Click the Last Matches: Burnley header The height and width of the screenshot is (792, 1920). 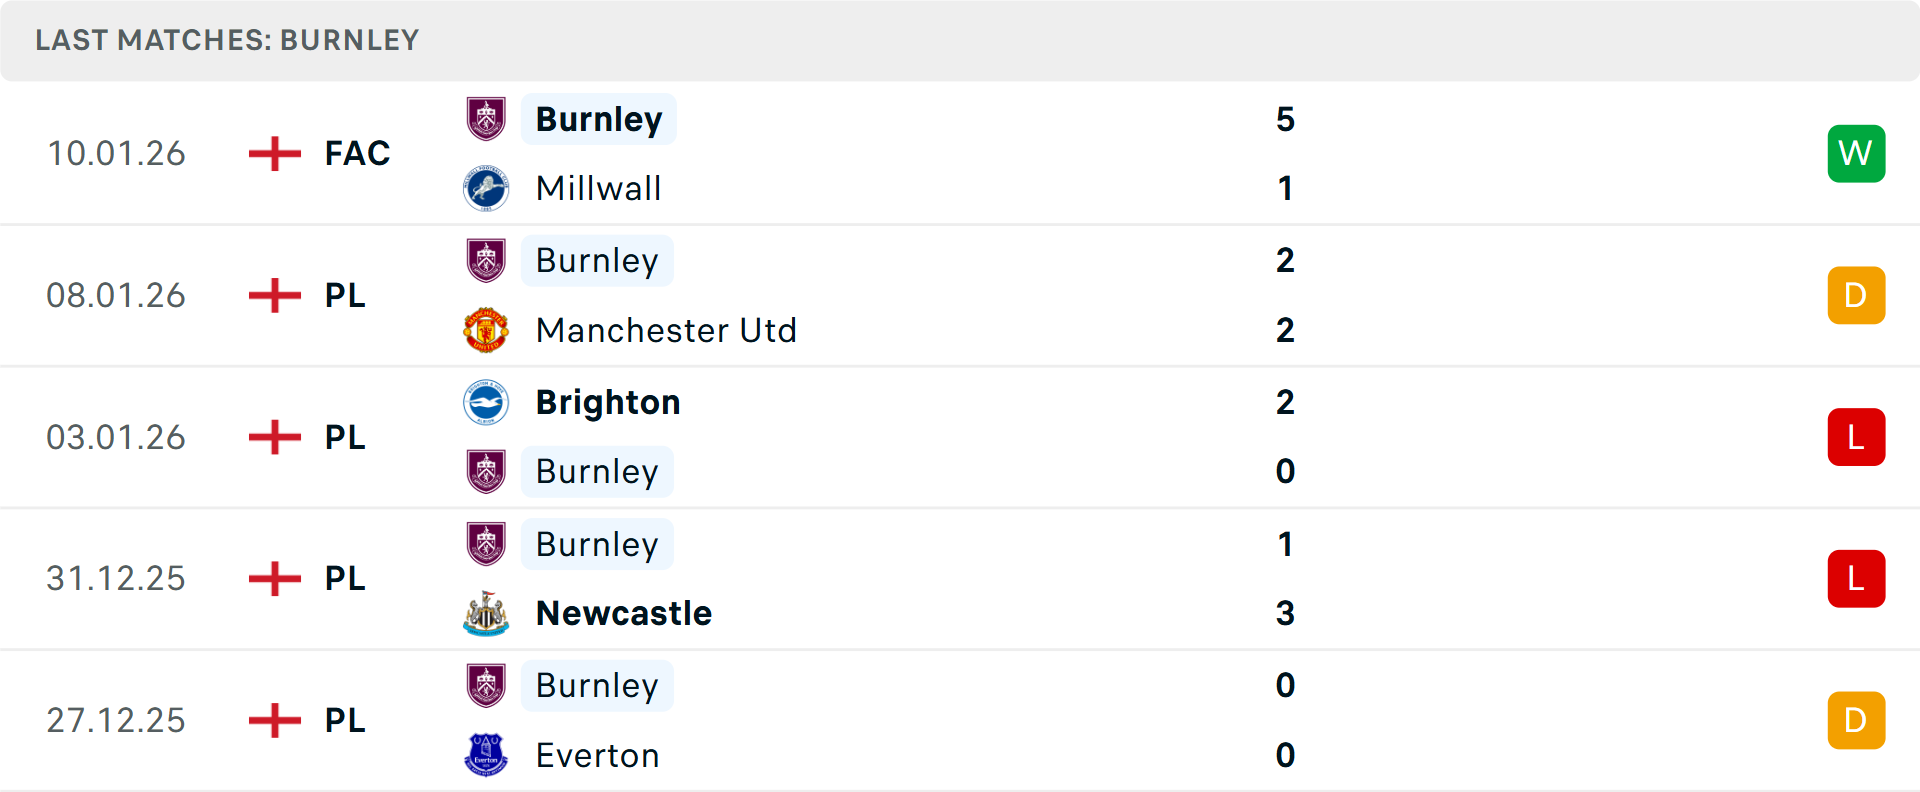[x=227, y=40]
